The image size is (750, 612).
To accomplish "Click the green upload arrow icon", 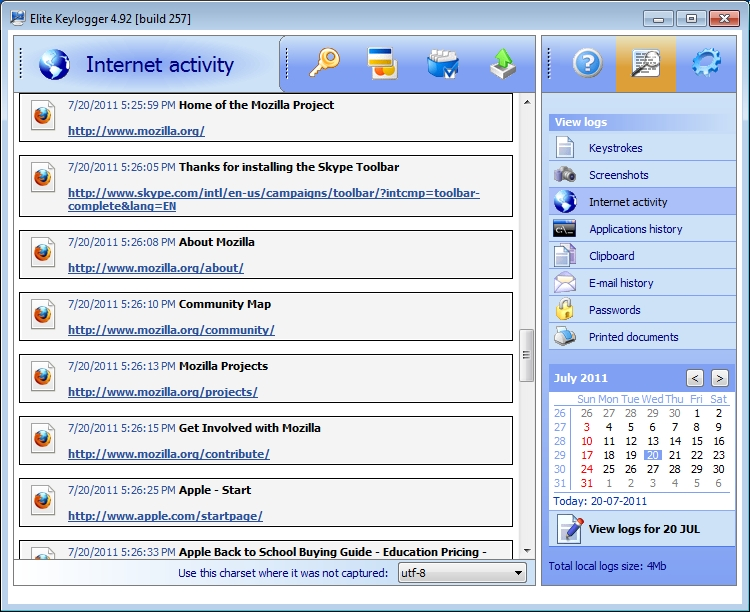I will click(503, 63).
